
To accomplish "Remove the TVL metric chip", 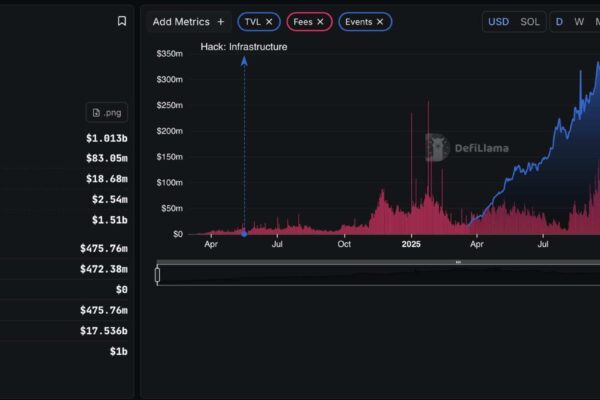I will tap(269, 21).
